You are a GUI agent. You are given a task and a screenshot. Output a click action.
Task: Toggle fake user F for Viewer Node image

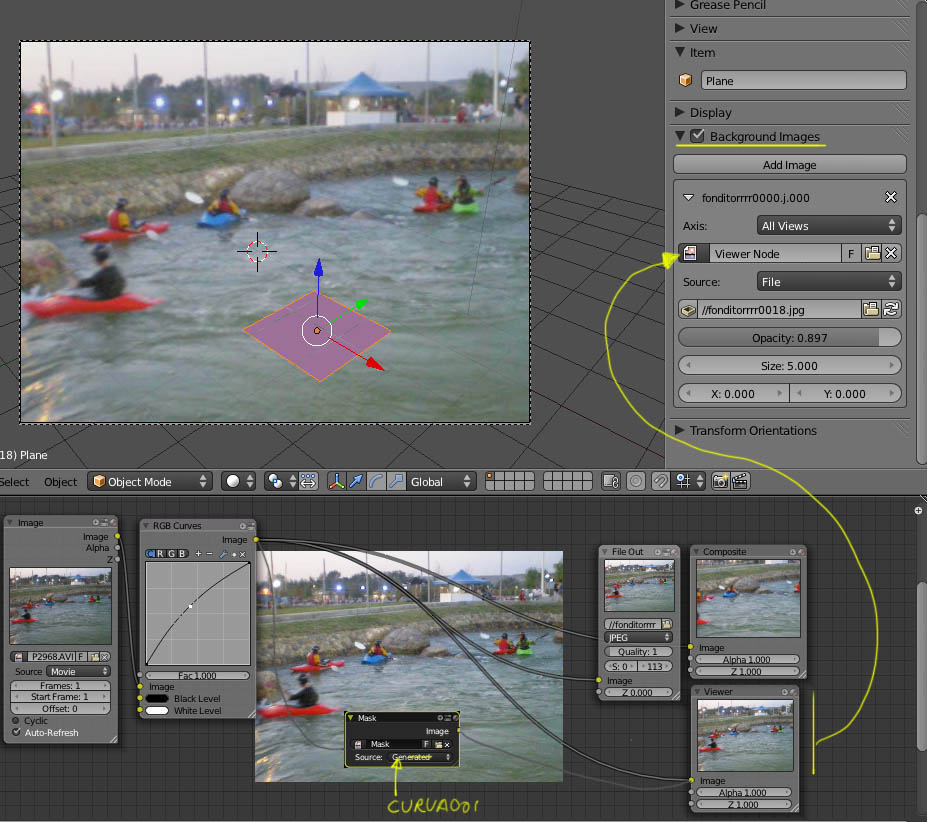851,254
